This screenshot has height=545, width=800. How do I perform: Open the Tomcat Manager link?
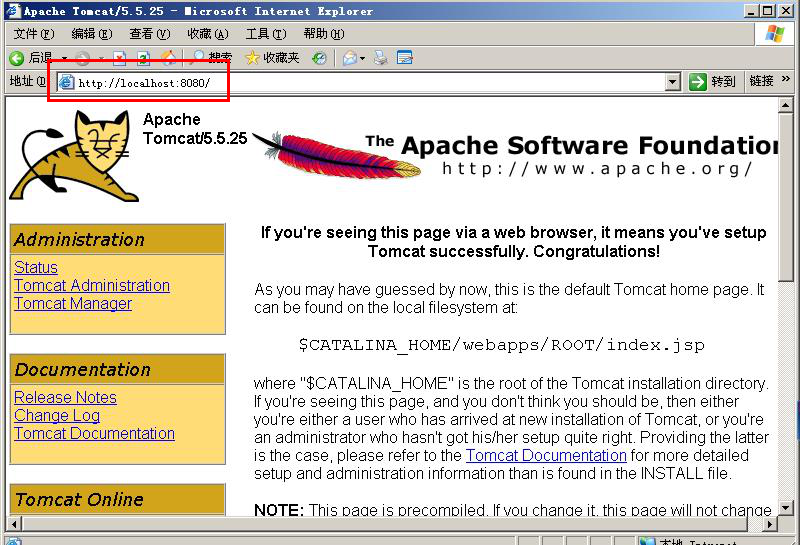point(73,304)
